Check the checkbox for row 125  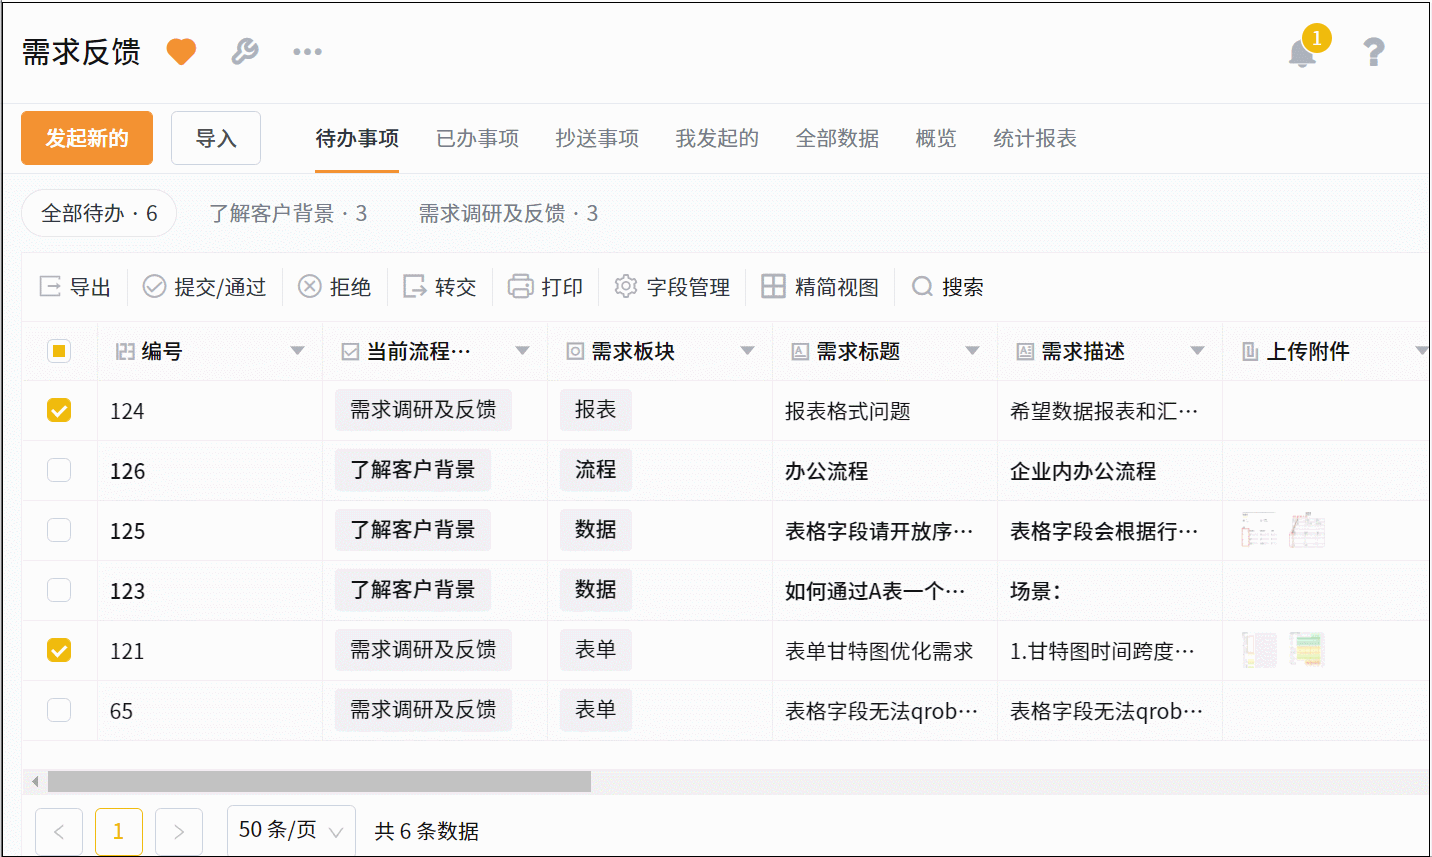tap(59, 530)
